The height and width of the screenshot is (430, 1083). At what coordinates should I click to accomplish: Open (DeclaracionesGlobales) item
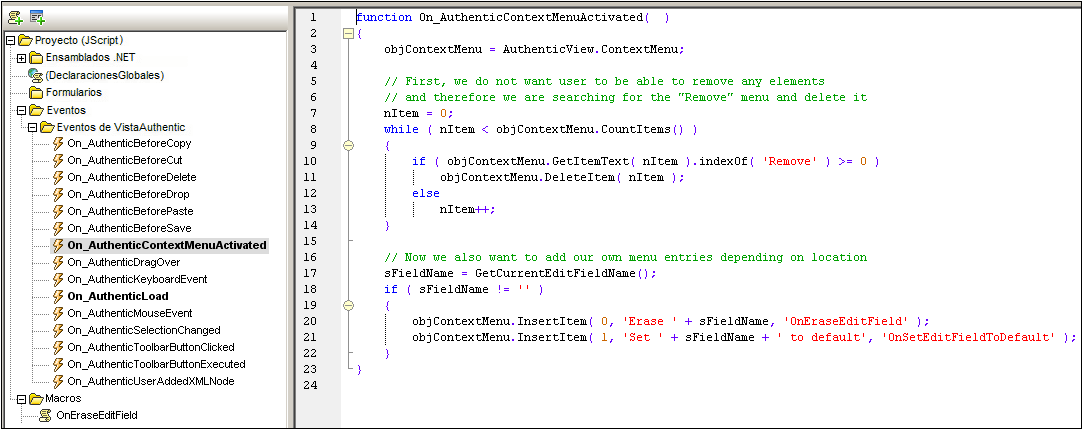click(104, 75)
